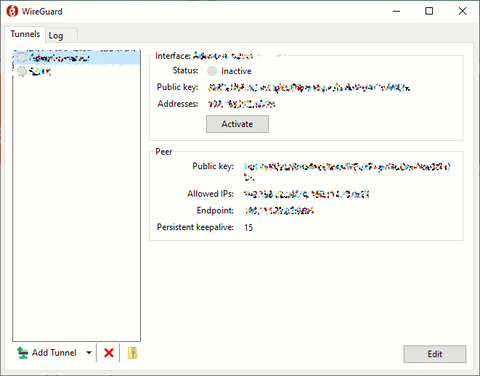This screenshot has width=480, height=376.
Task: Click the second tunnel's status icon
Action: click(22, 71)
